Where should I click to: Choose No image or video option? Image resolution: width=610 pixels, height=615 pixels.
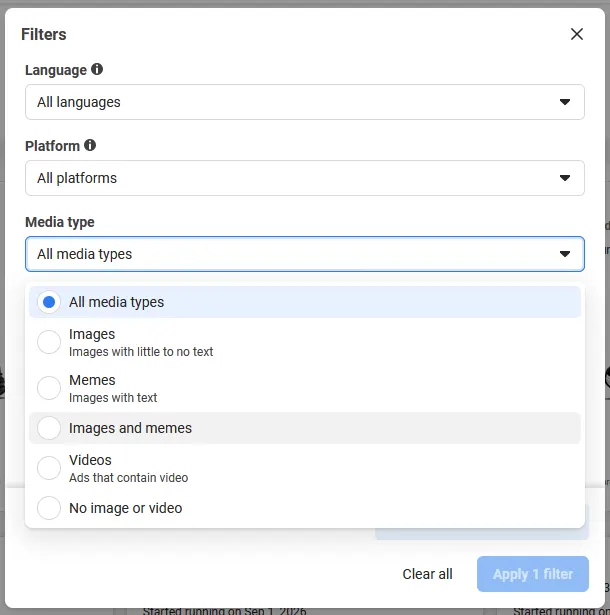305,508
